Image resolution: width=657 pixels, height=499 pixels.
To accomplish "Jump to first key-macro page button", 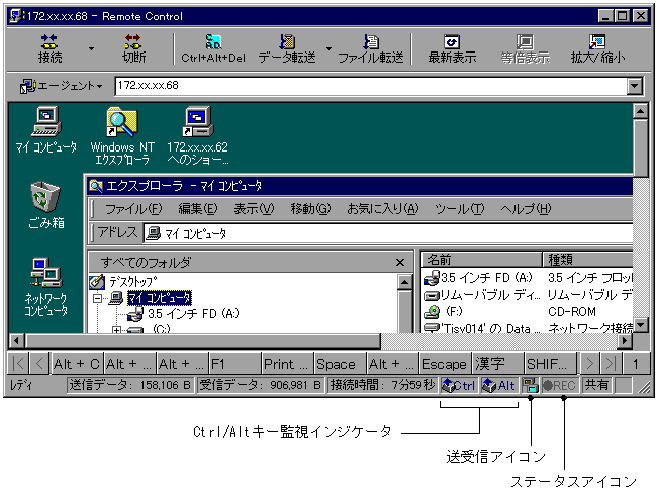I will point(18,364).
